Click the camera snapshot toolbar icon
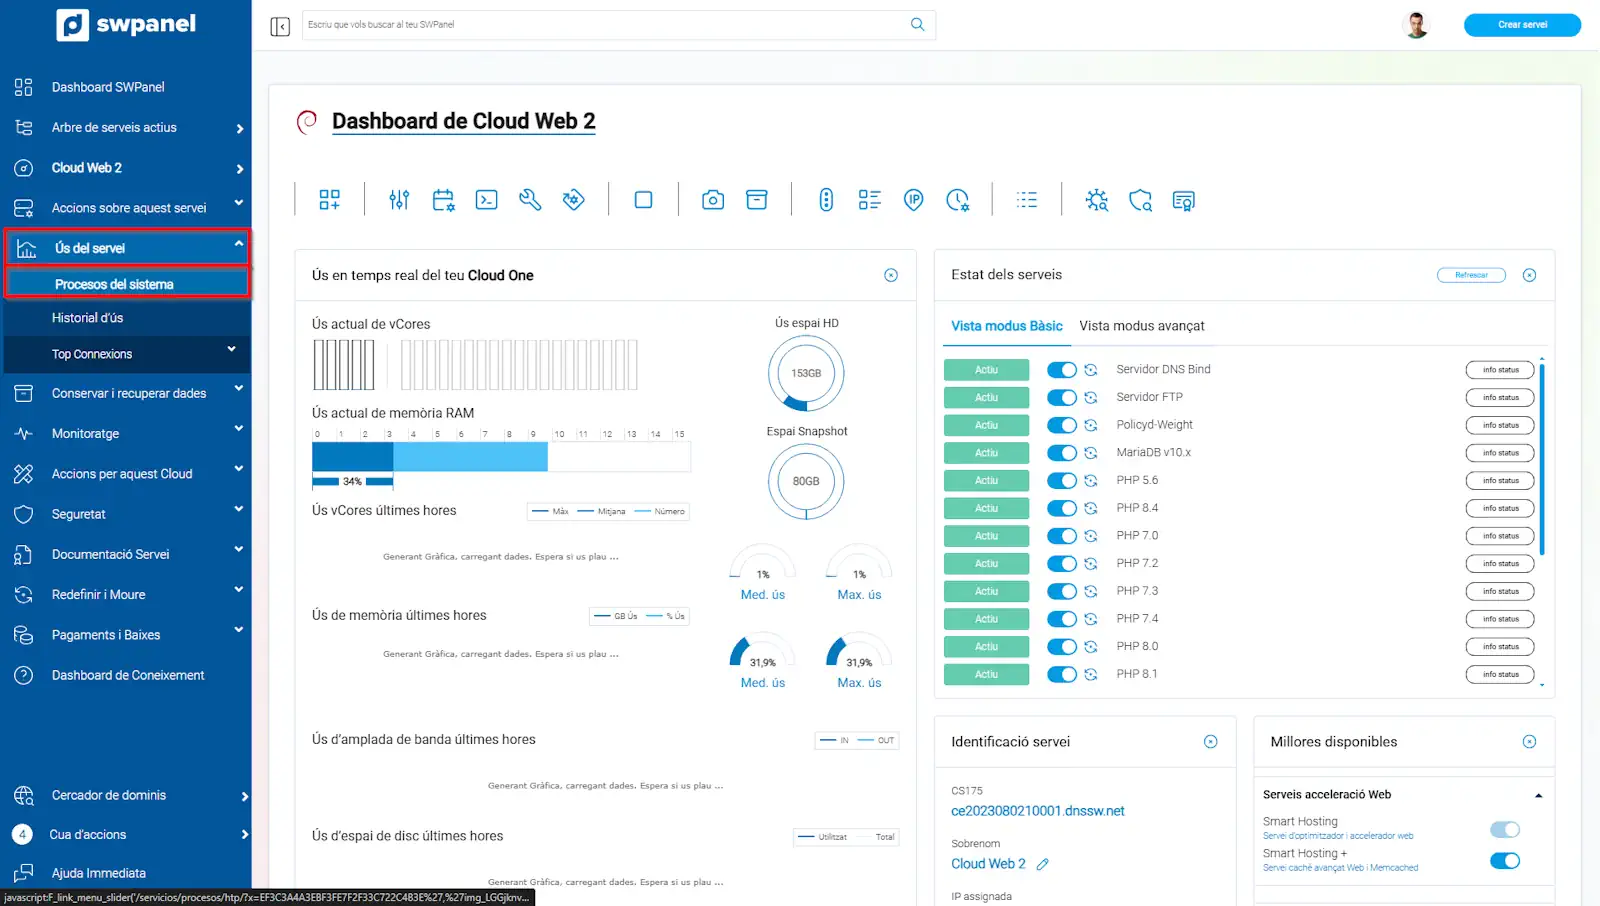The image size is (1600, 906). [x=713, y=200]
